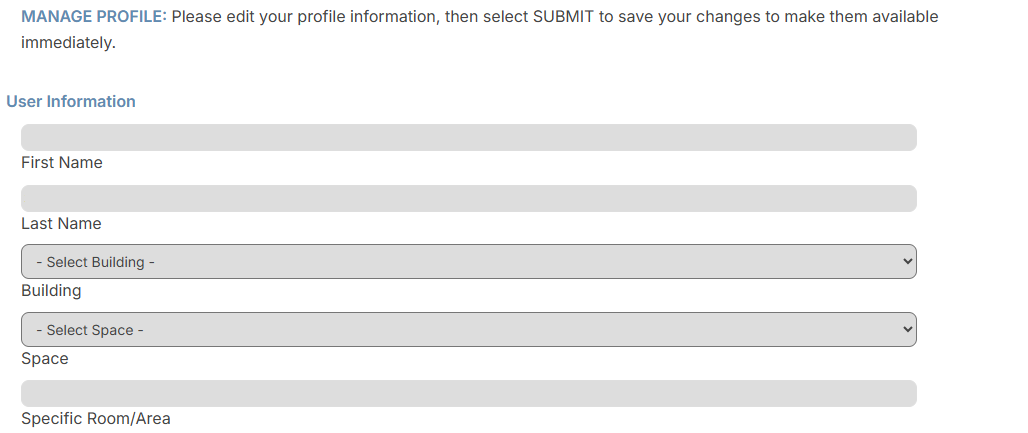The width and height of the screenshot is (1028, 433).
Task: Click the MANAGE PROFILE heading text
Action: [94, 17]
